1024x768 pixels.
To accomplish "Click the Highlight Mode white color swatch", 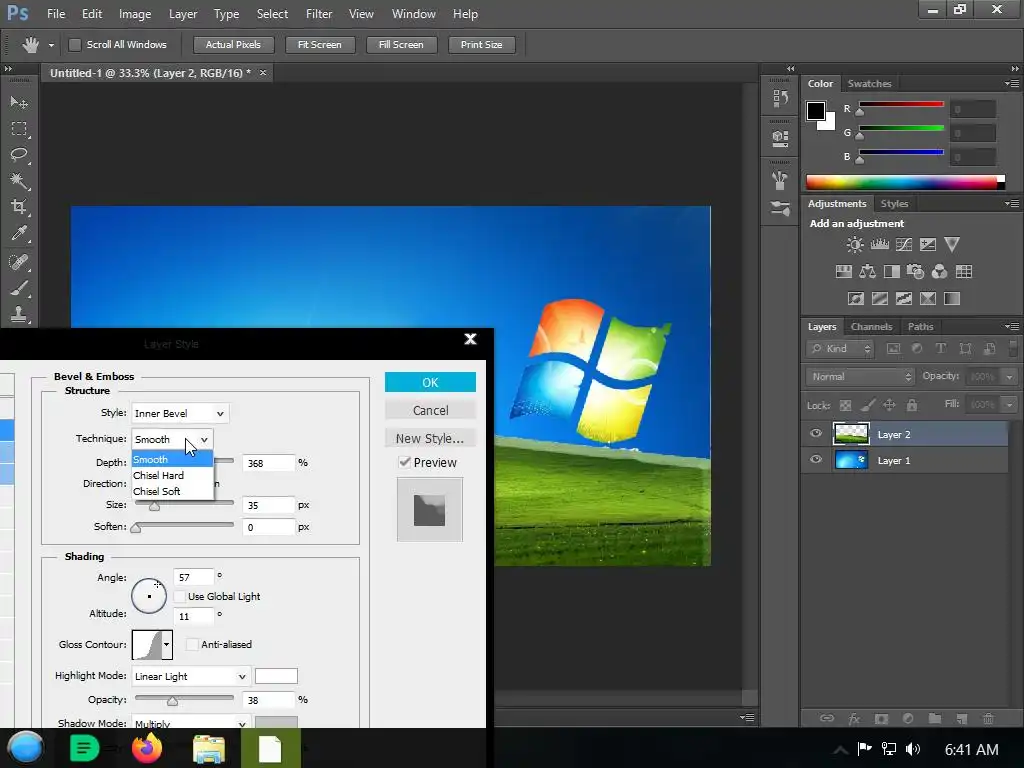I will (276, 676).
